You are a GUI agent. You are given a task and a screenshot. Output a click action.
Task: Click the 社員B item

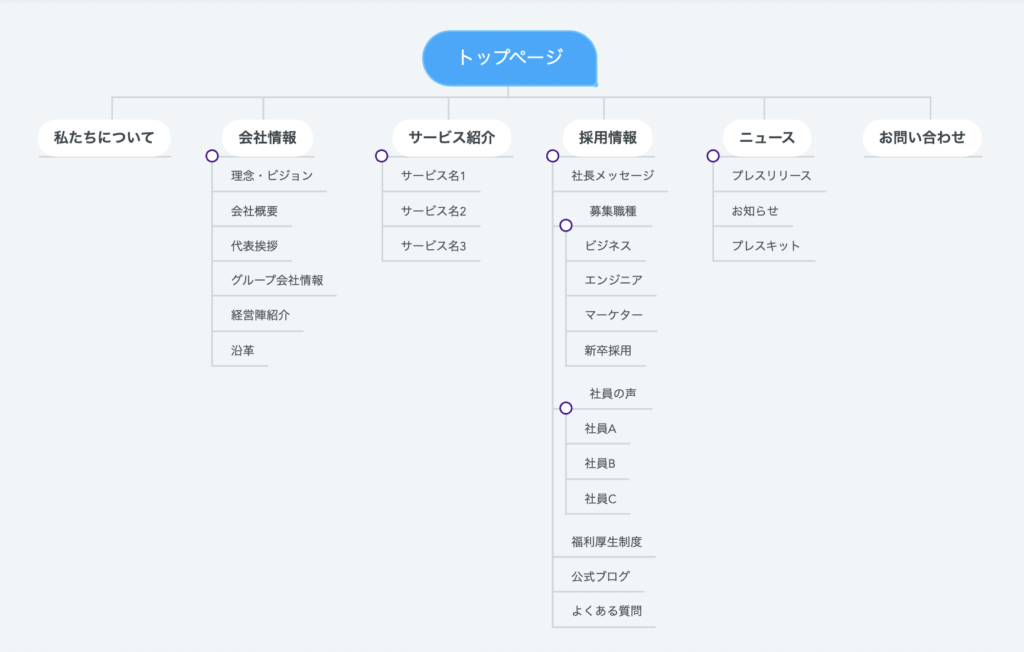coord(600,464)
